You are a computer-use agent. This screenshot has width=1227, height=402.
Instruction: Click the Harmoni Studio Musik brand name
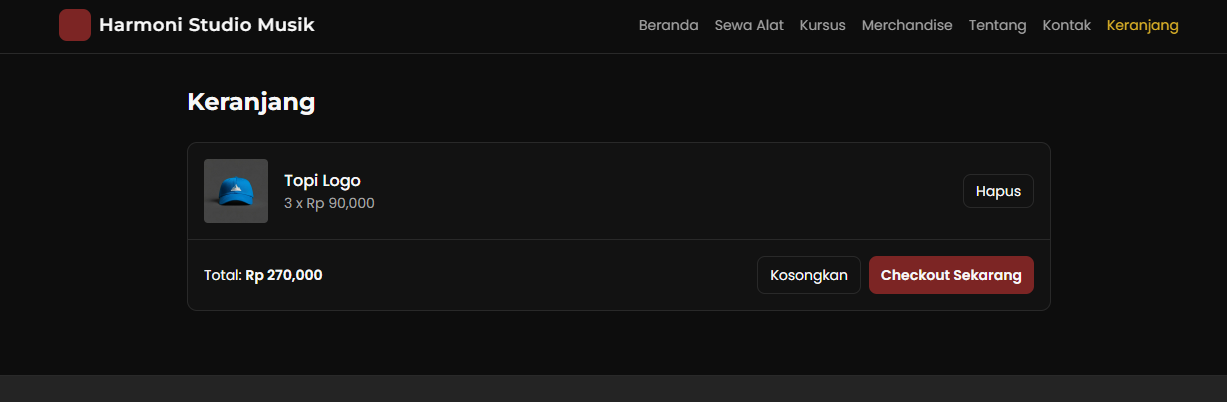tap(206, 25)
